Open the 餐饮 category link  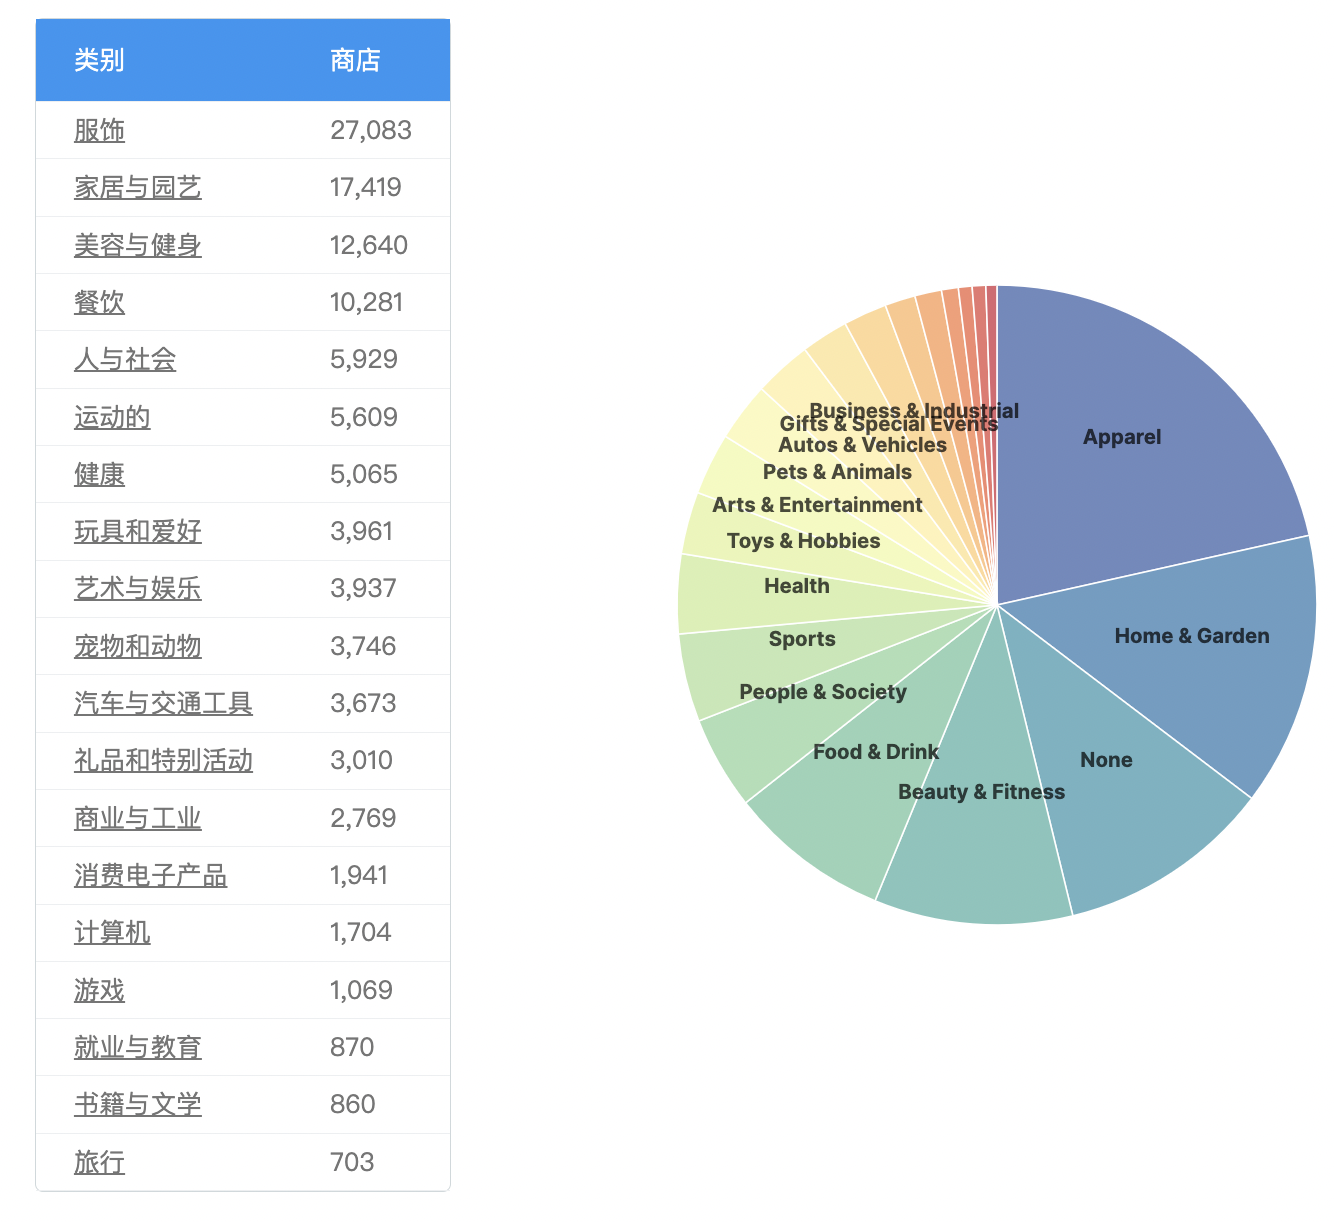(x=99, y=302)
